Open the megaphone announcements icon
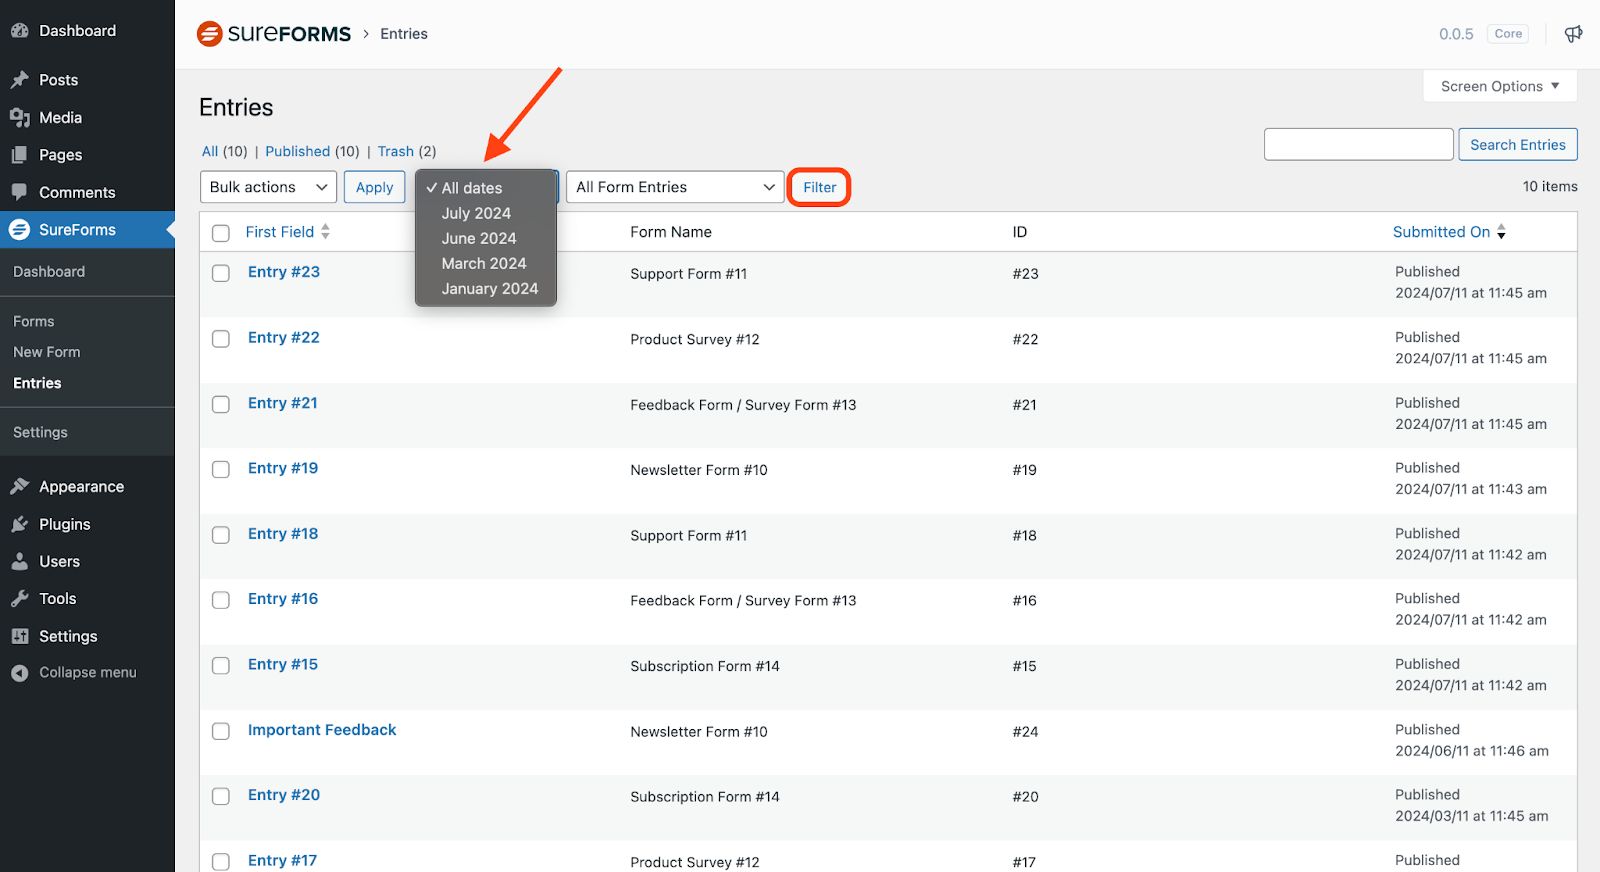1600x872 pixels. [x=1573, y=34]
